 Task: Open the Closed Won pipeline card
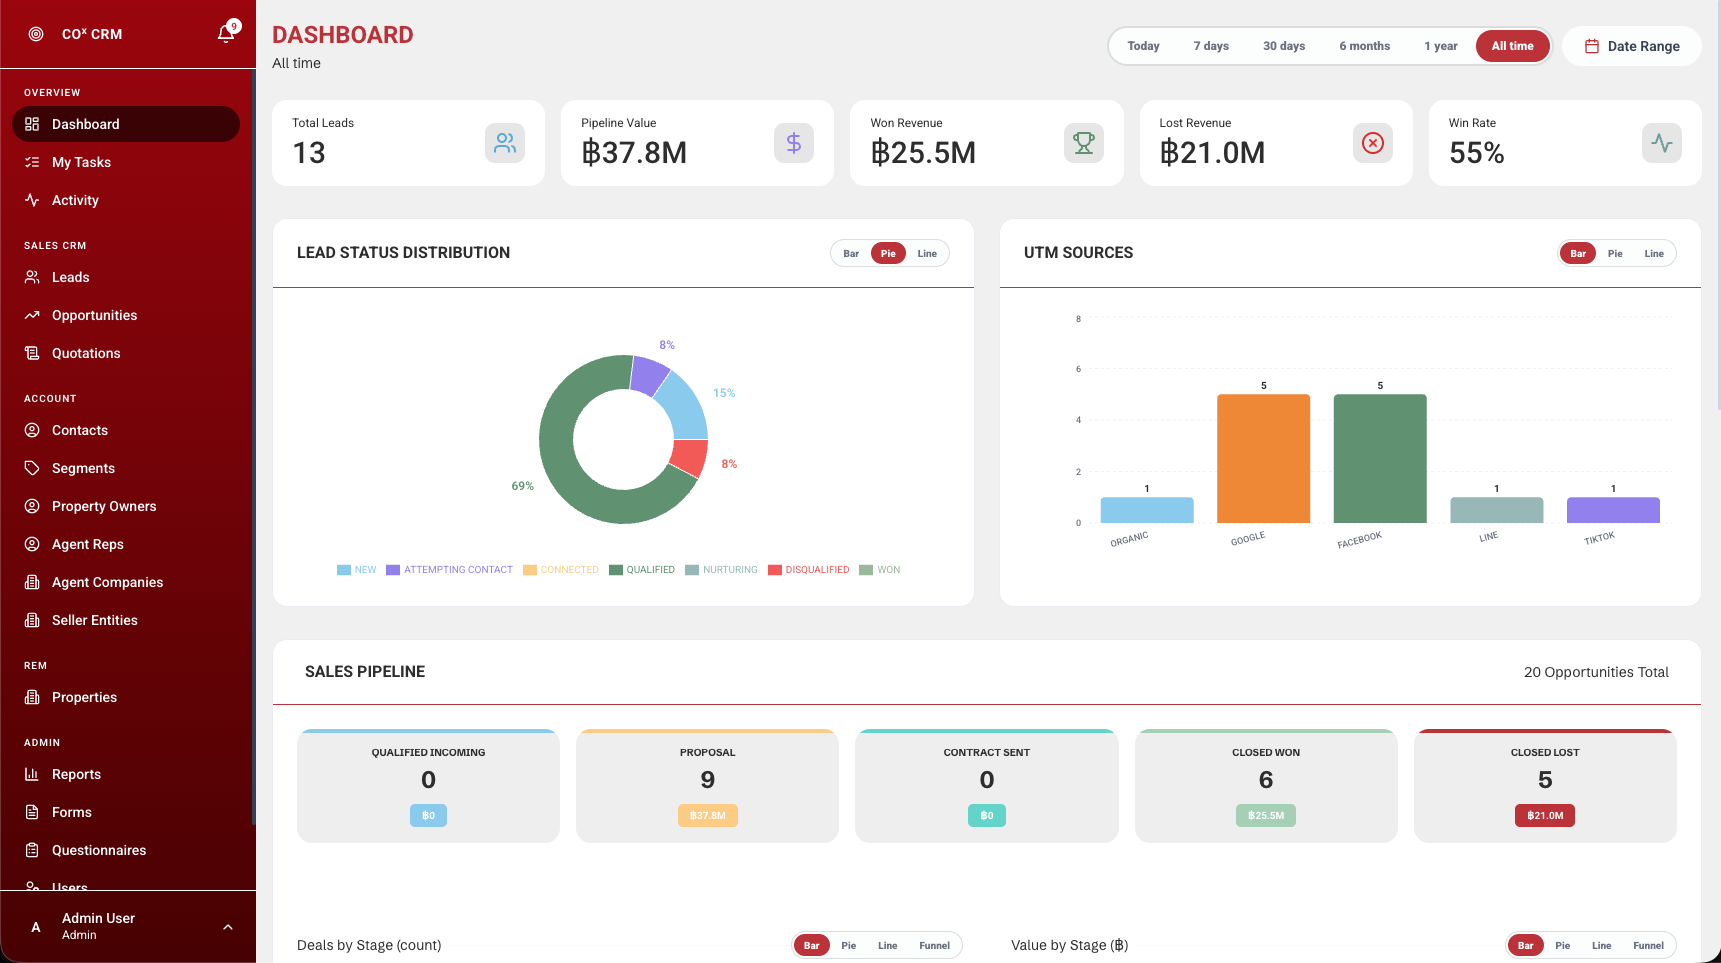pos(1266,786)
